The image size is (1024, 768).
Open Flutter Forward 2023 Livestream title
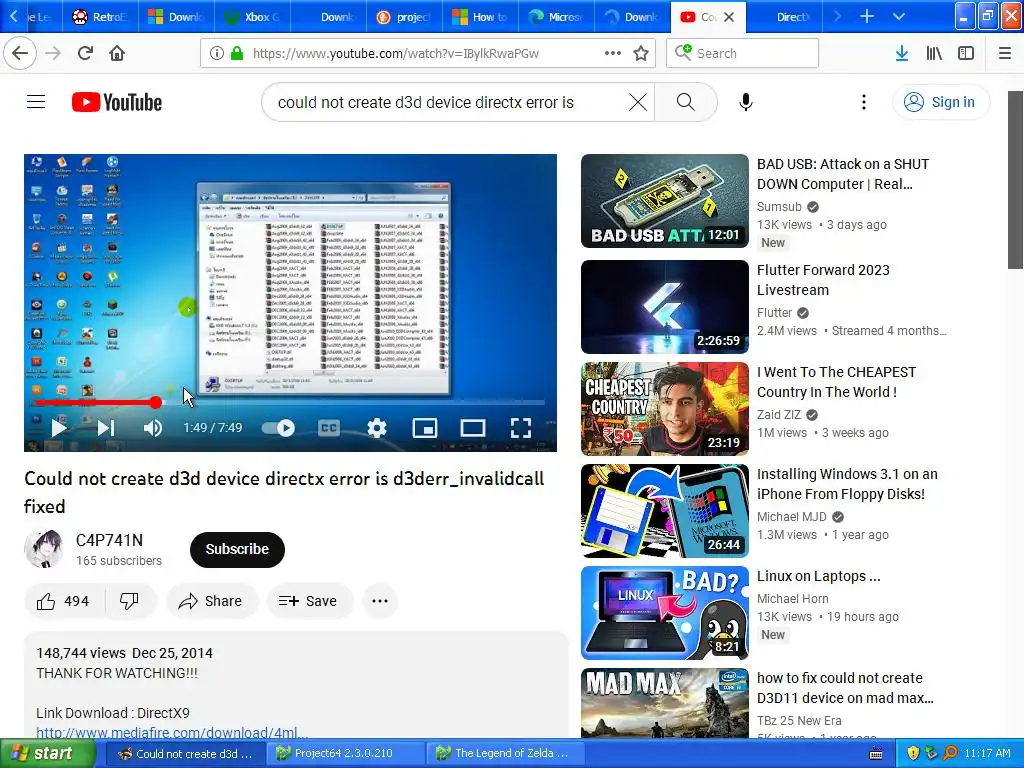823,280
